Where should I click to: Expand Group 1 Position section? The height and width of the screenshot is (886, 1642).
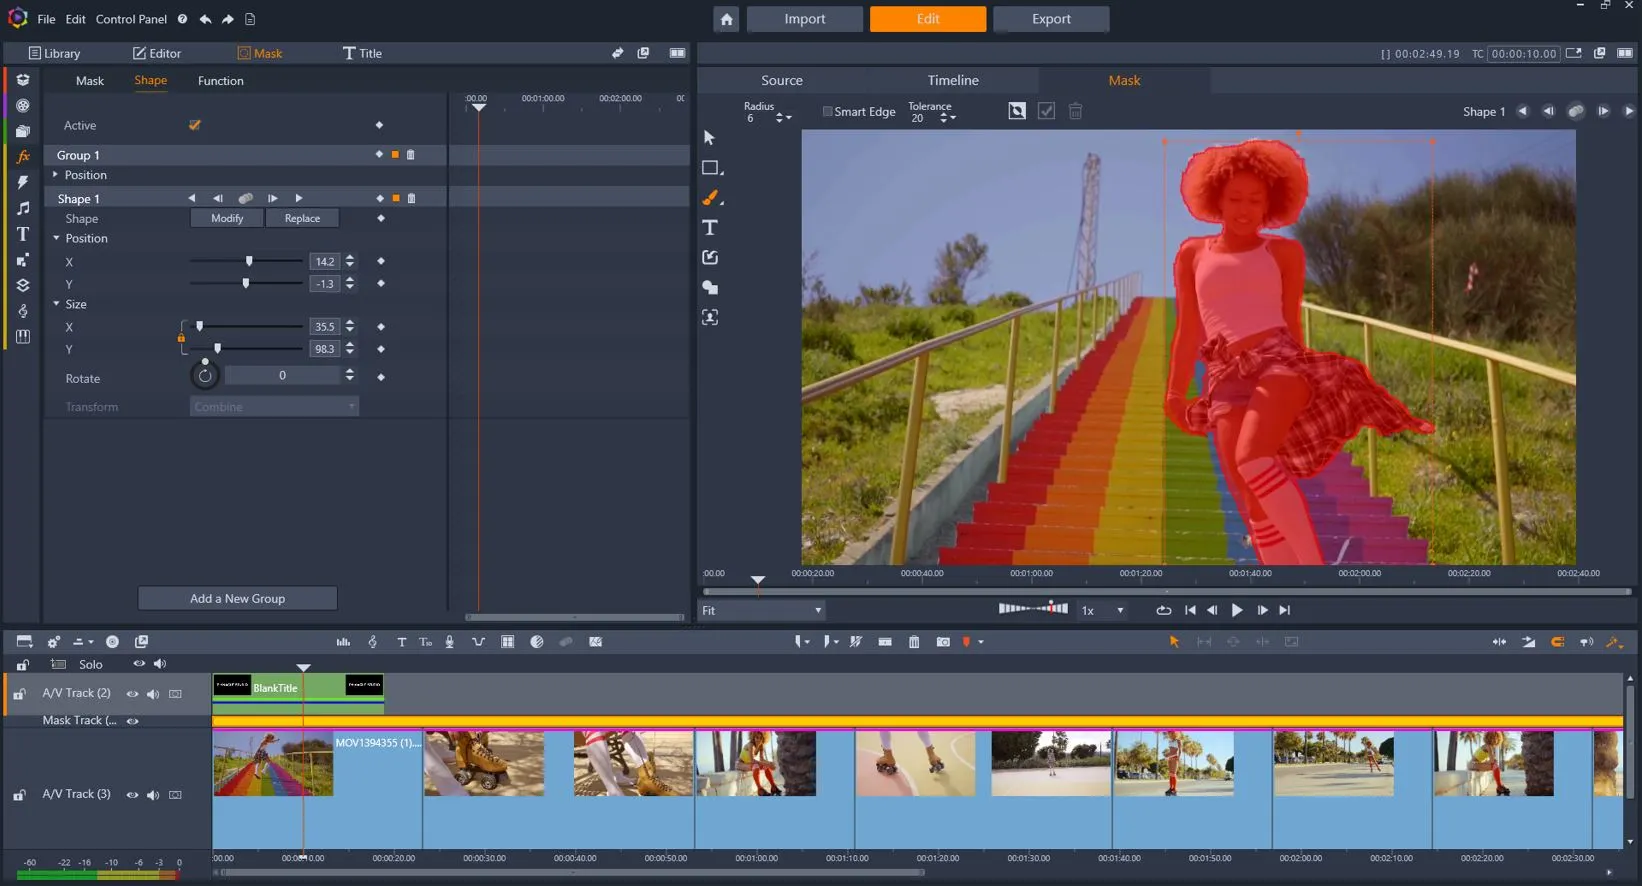pyautogui.click(x=56, y=175)
